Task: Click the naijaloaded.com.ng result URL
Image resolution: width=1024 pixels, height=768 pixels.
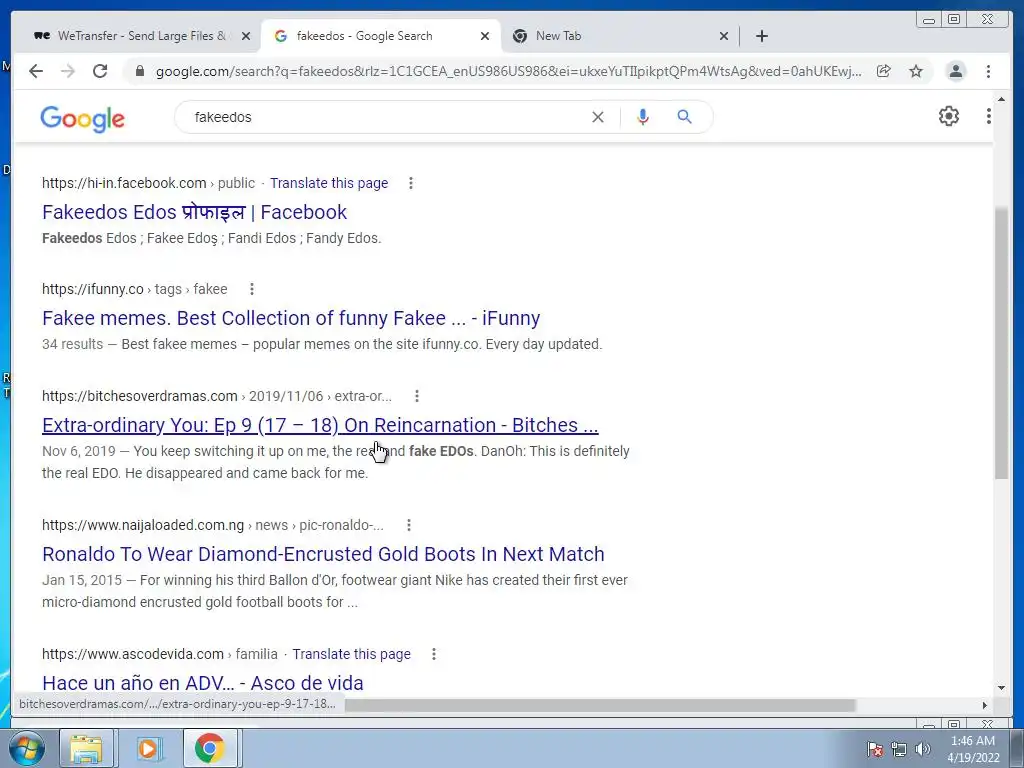Action: (213, 525)
